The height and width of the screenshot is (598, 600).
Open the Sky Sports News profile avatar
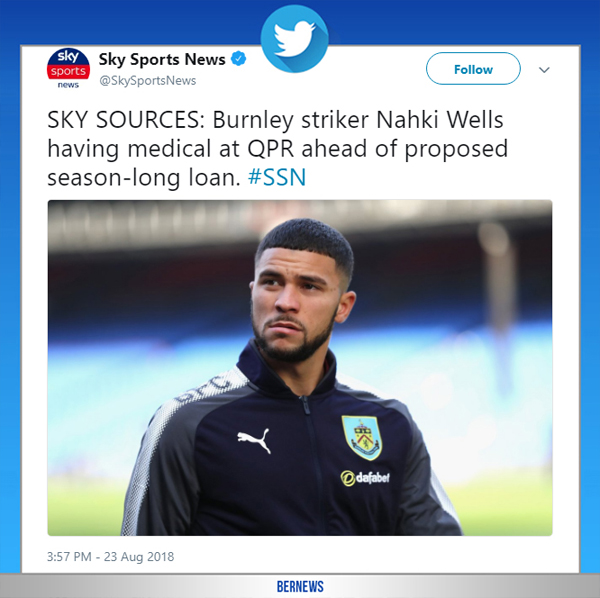[x=68, y=68]
